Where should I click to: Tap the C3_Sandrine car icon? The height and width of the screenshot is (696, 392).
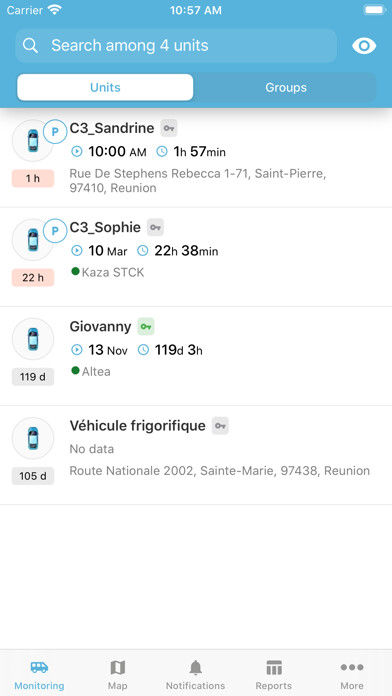tap(33, 140)
